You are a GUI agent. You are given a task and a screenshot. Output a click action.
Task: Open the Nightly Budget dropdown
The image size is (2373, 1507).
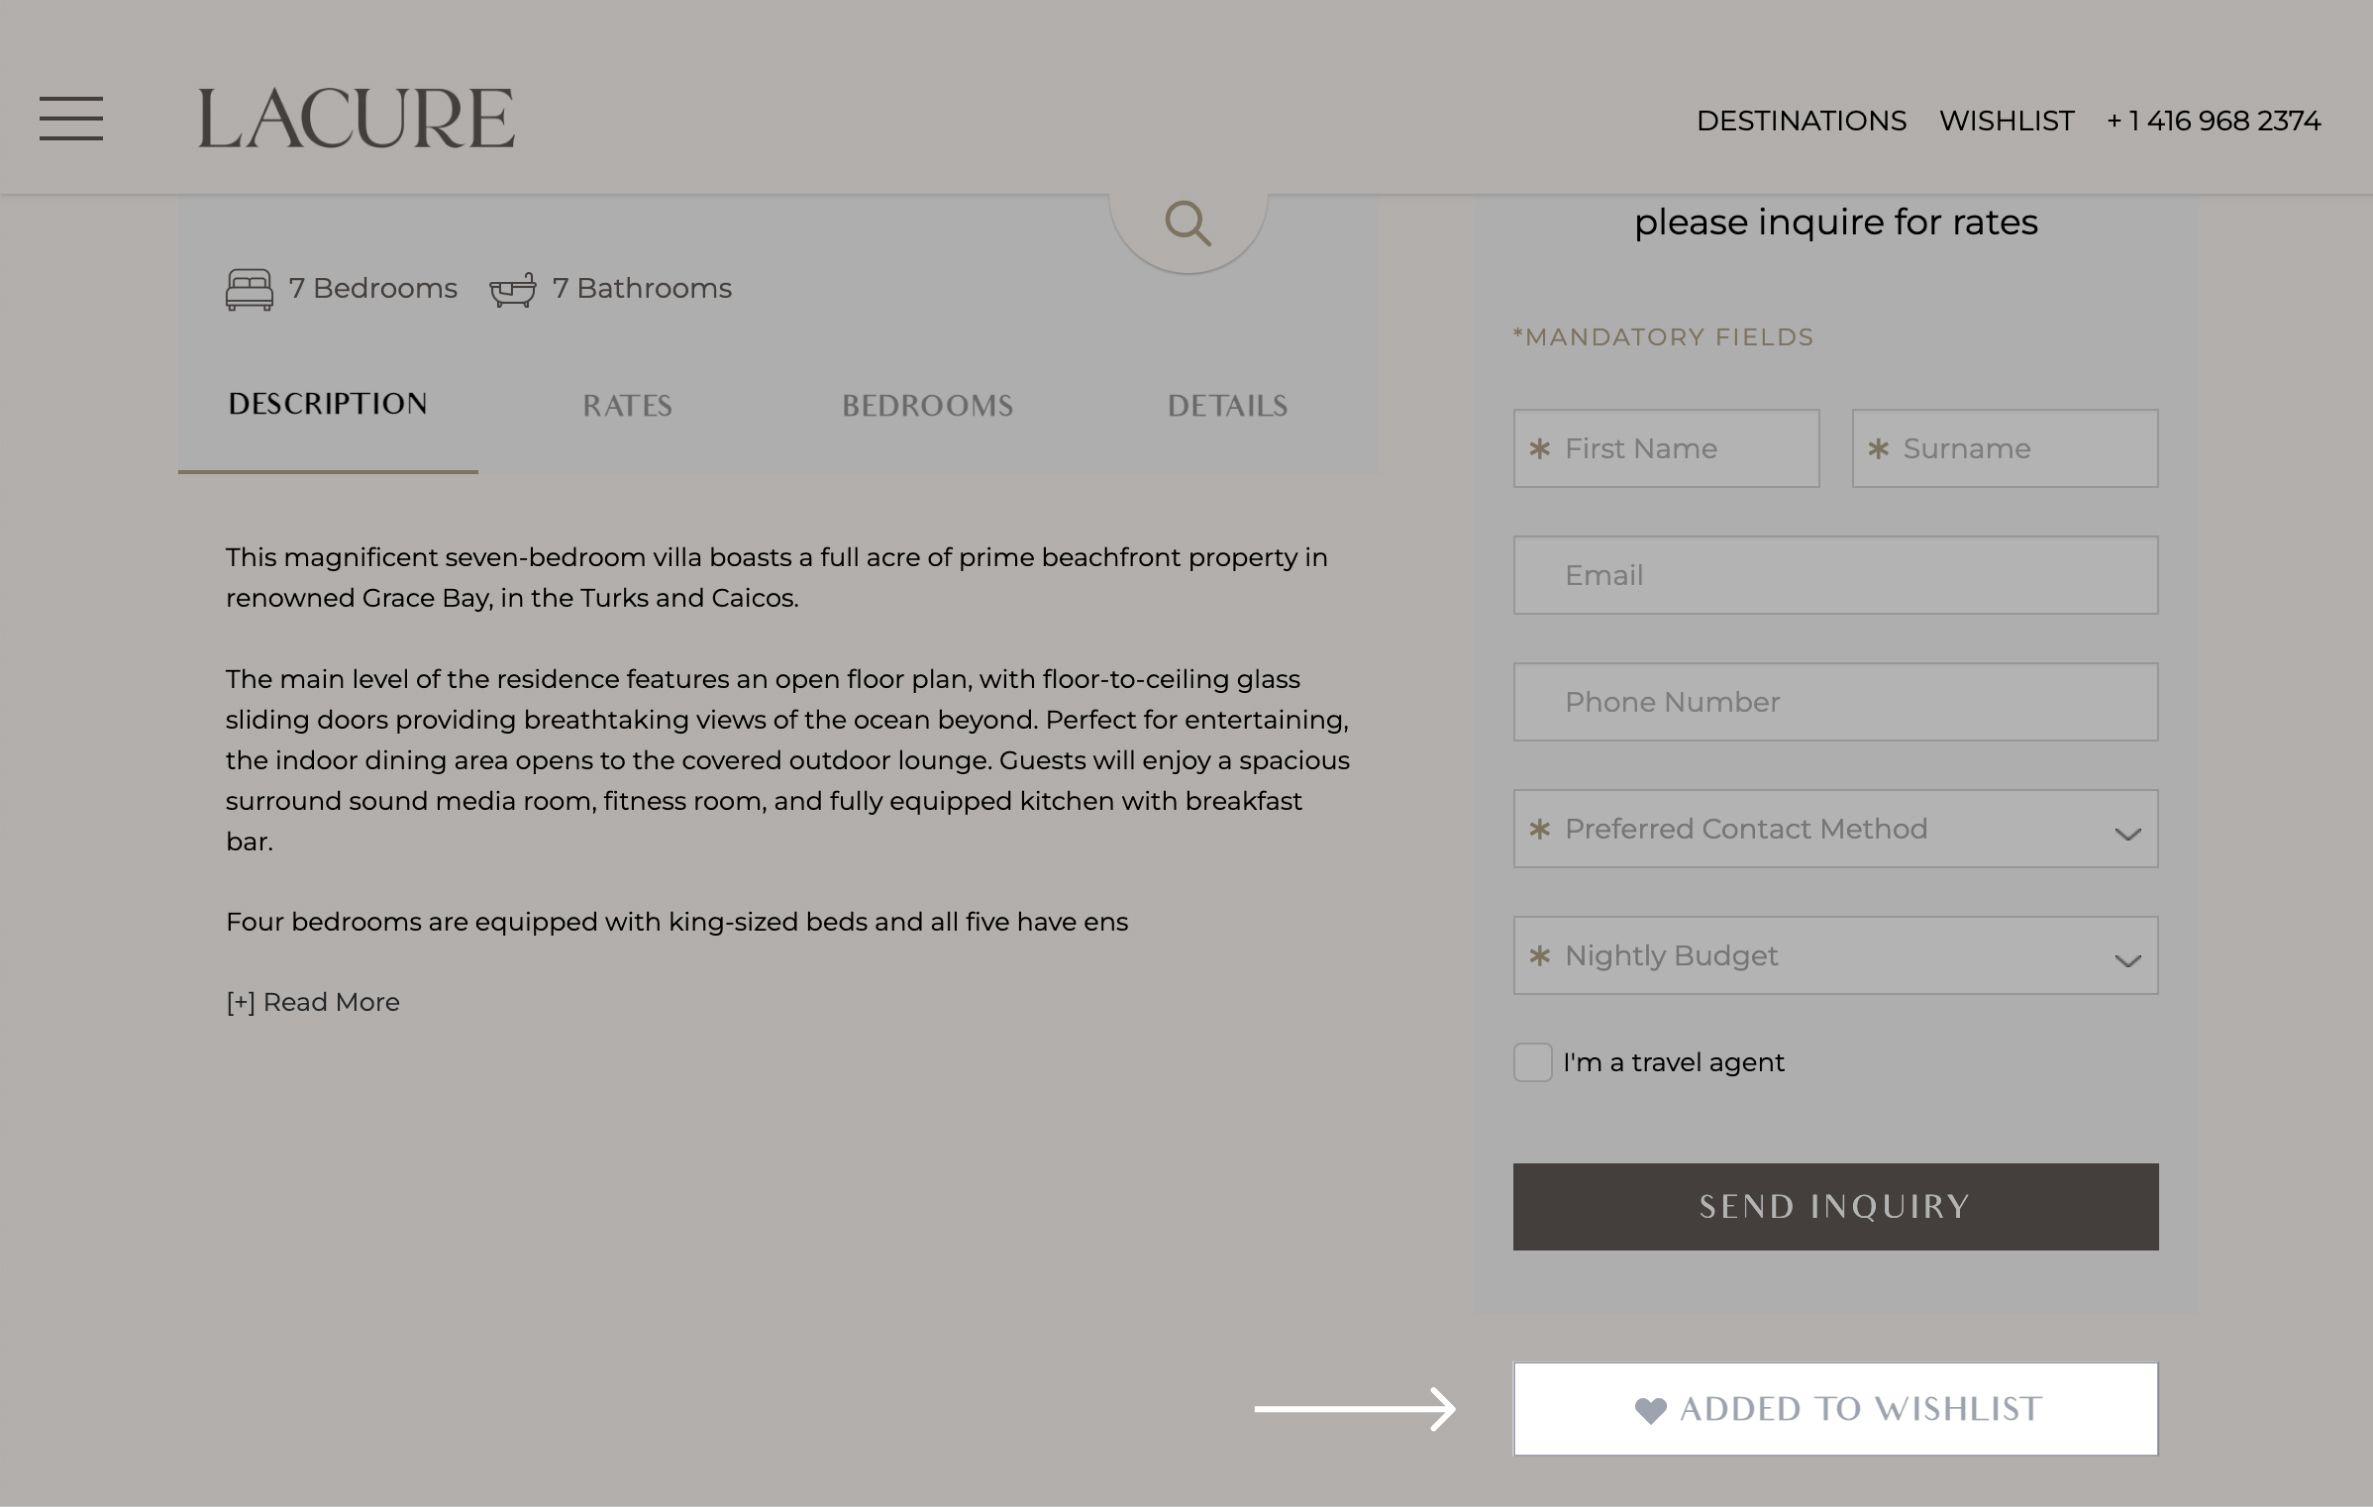click(x=1834, y=956)
